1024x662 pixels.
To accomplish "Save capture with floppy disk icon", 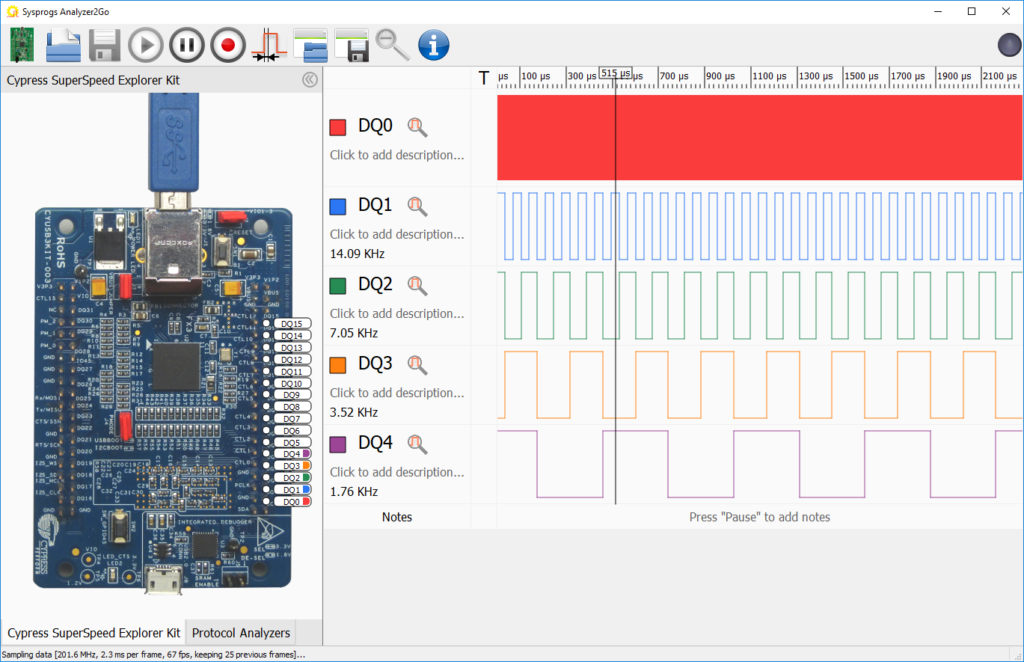I will pos(104,45).
